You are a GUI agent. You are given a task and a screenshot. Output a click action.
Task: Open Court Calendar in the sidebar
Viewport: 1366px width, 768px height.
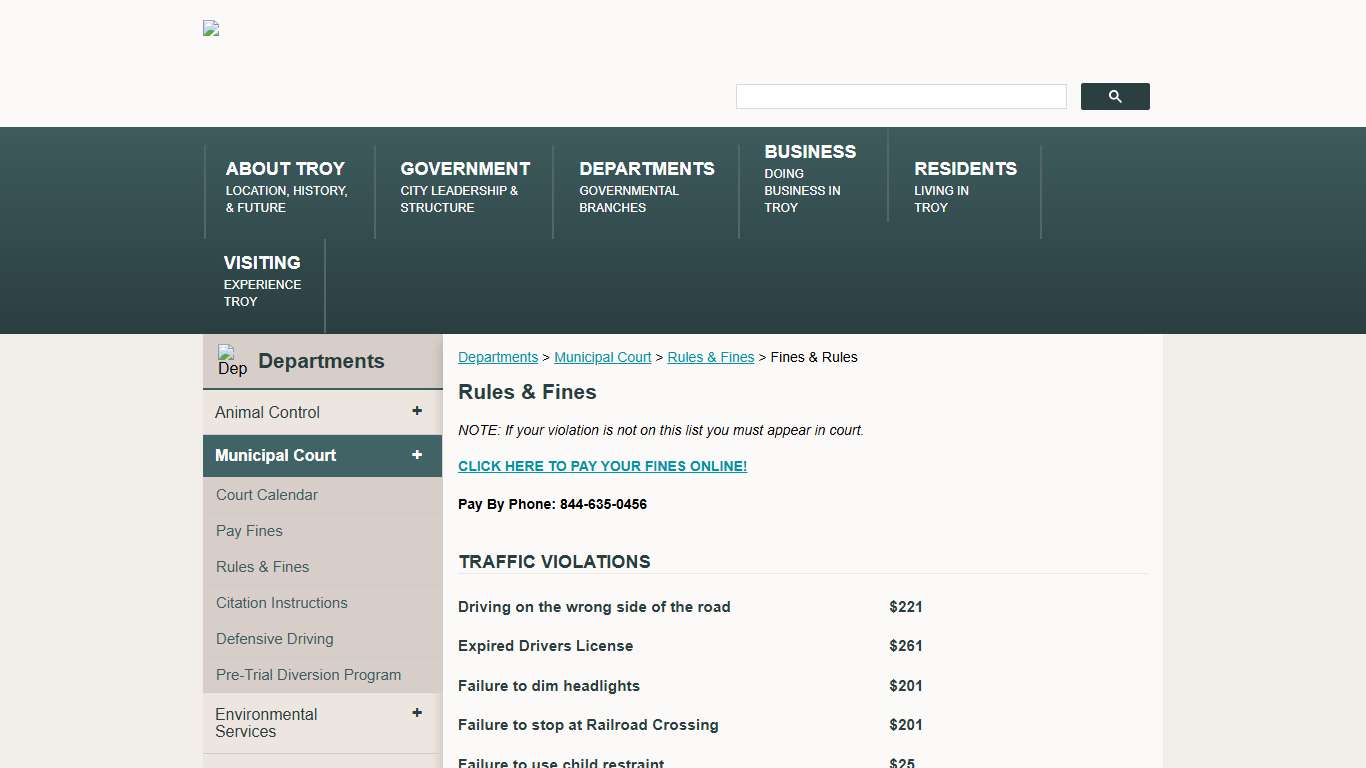[x=267, y=495]
